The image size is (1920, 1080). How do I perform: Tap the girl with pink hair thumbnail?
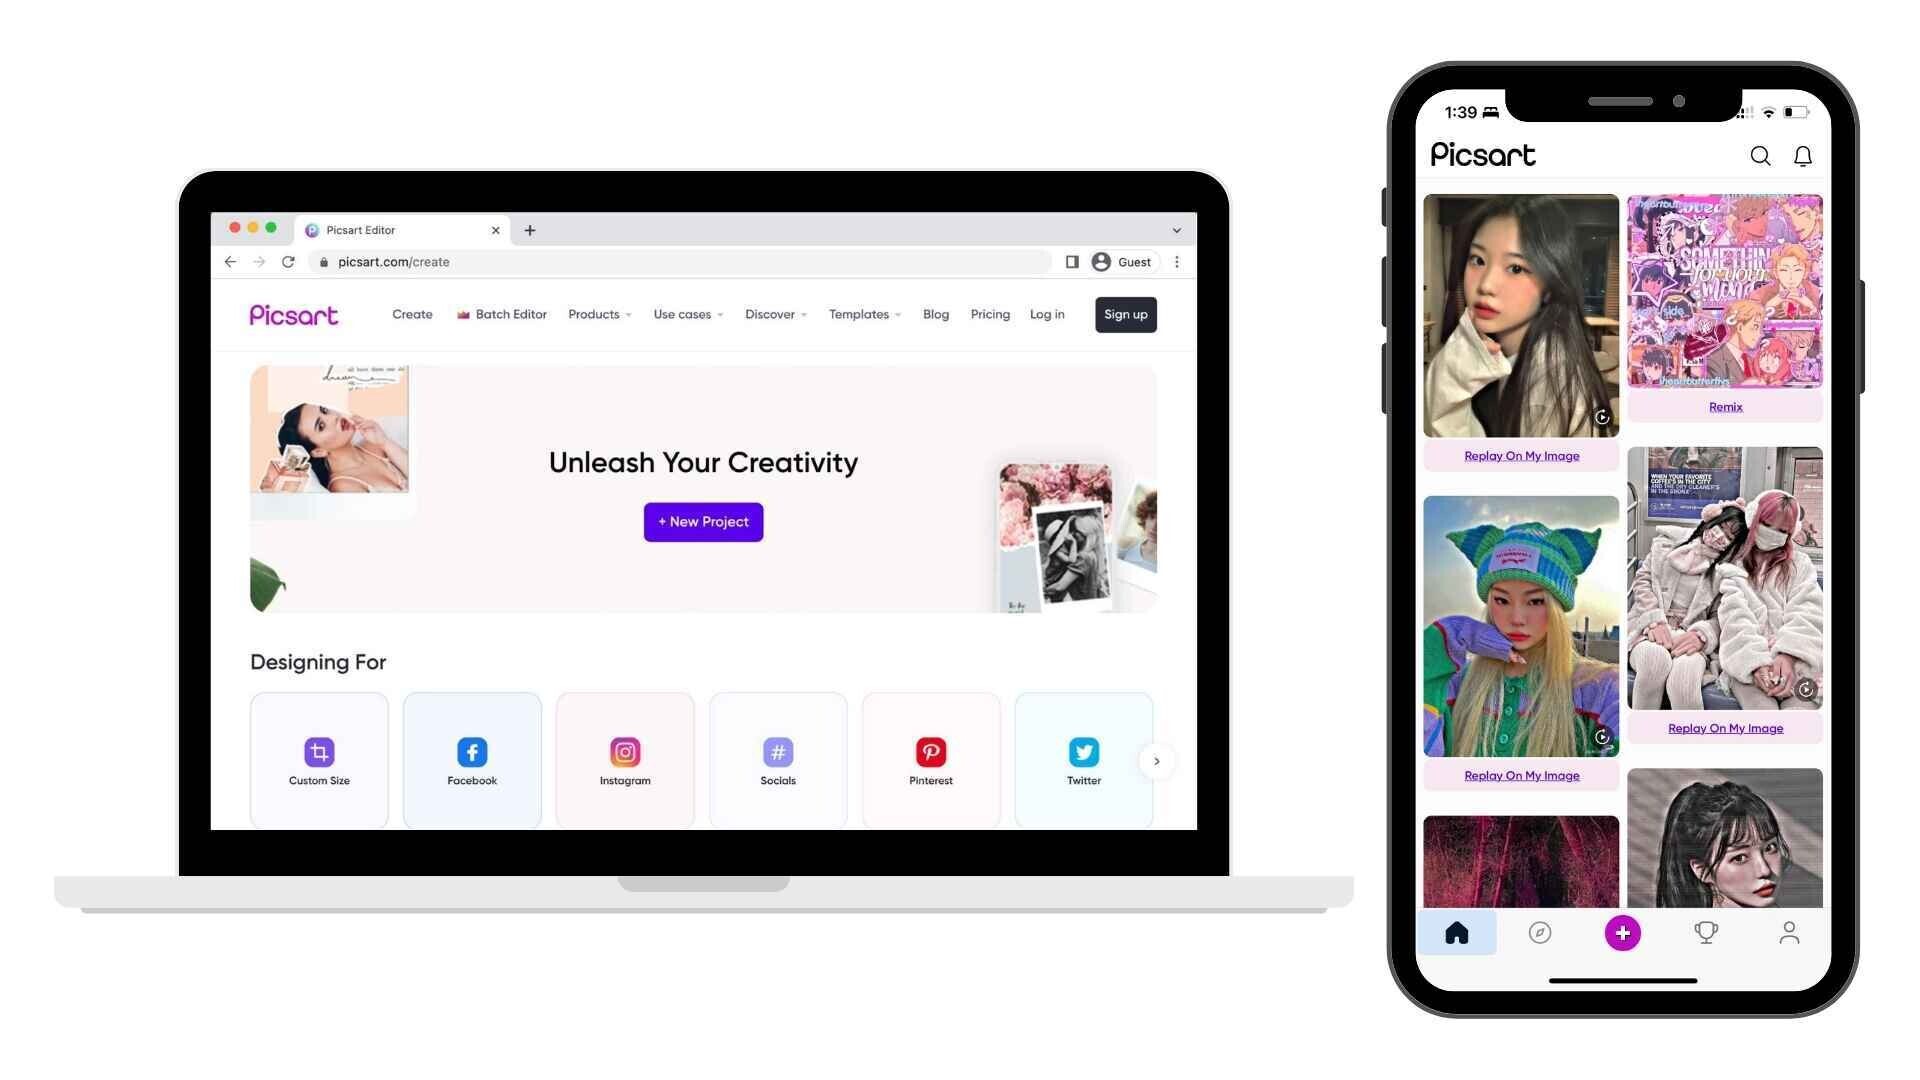[1725, 576]
